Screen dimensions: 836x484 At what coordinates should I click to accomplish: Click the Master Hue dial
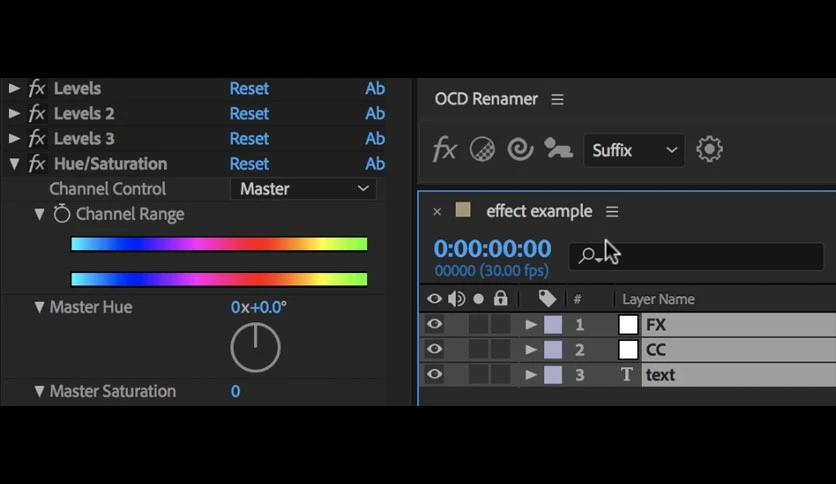pyautogui.click(x=255, y=348)
